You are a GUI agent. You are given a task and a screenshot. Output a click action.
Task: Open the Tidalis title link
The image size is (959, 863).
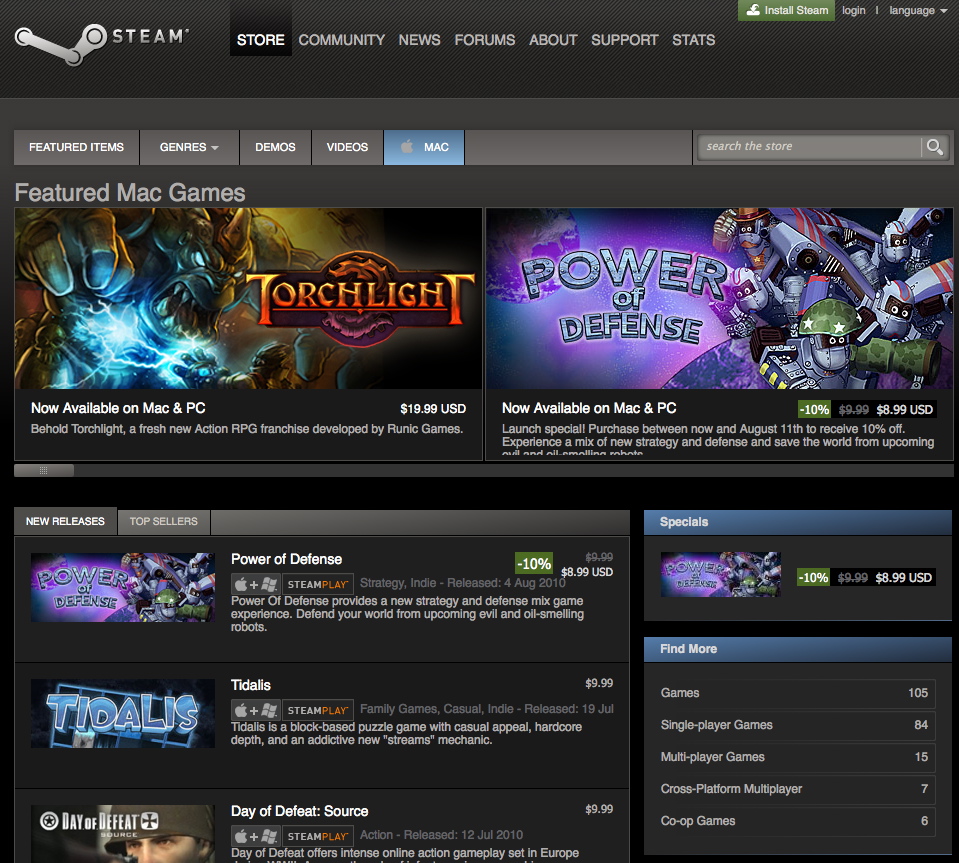tap(251, 685)
